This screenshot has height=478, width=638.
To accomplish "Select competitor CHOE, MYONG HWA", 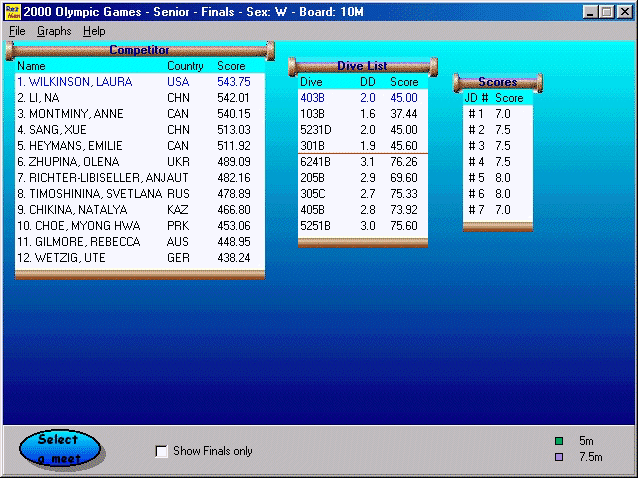I will point(140,226).
